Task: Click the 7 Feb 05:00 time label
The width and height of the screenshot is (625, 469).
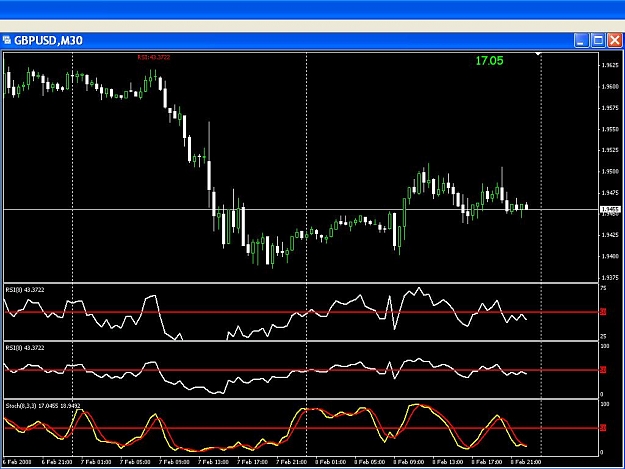Action: click(x=135, y=462)
